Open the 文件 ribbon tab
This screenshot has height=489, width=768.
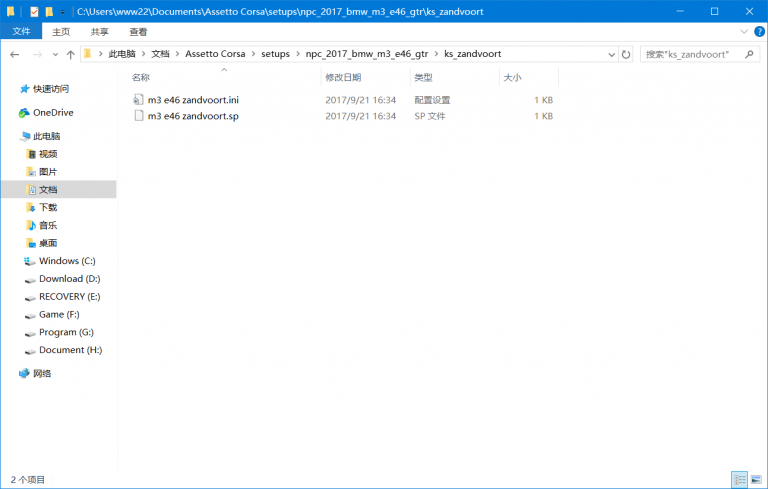click(x=21, y=31)
